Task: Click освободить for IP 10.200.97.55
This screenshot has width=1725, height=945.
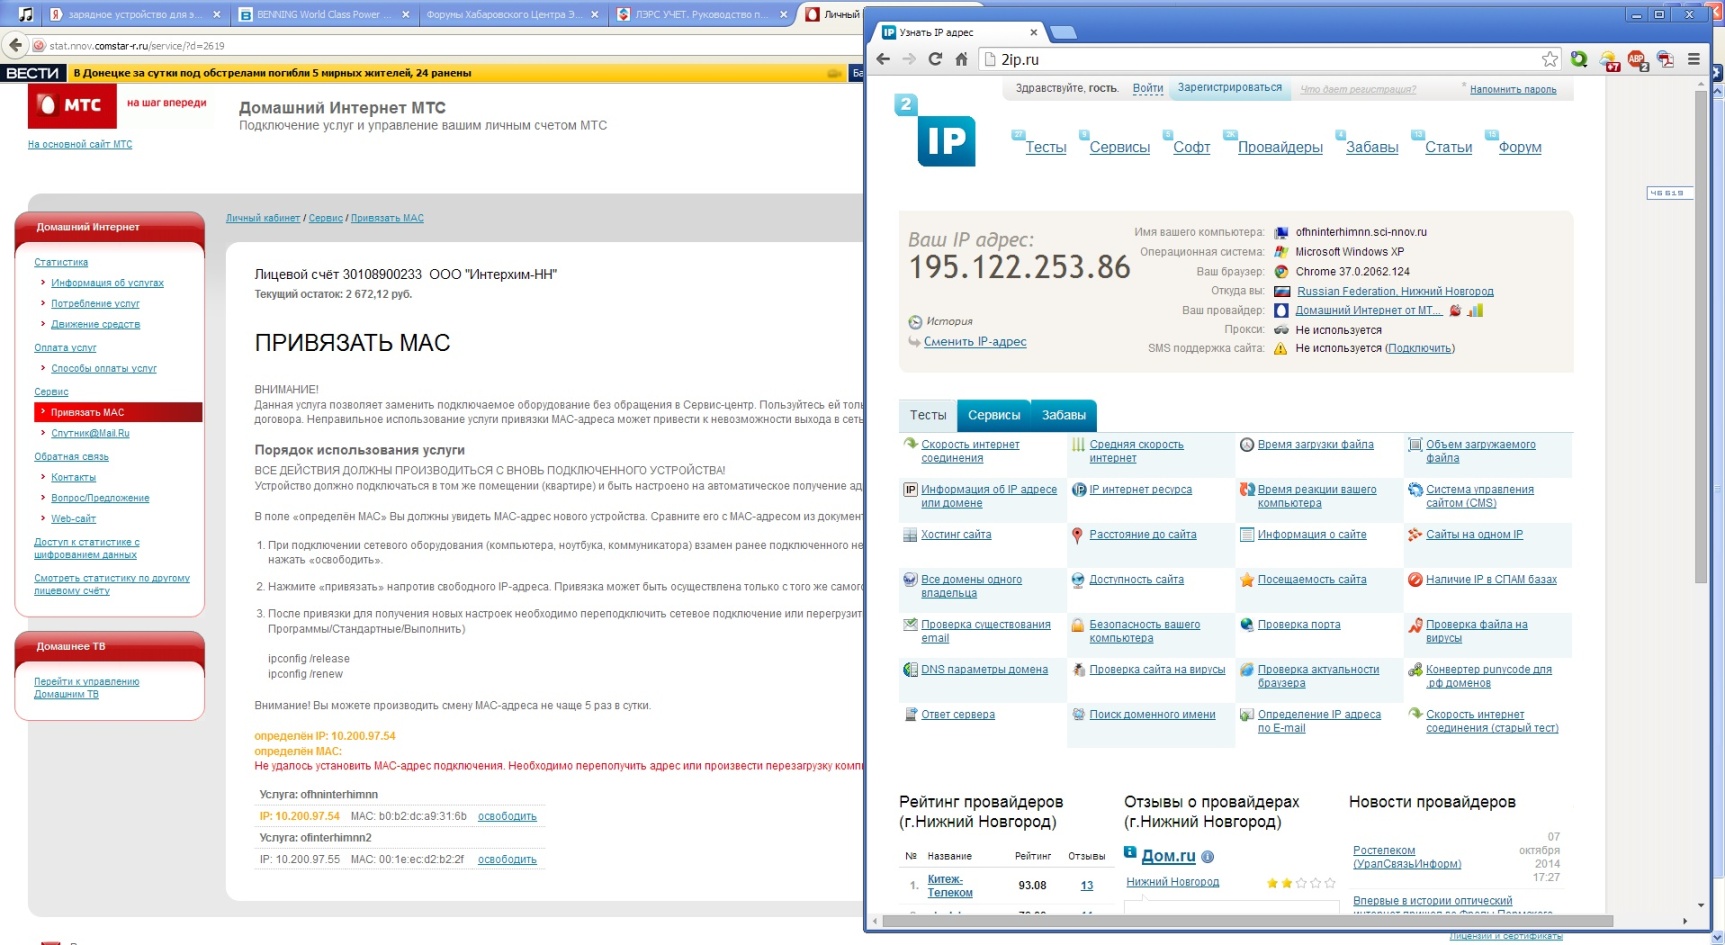Action: coord(507,859)
